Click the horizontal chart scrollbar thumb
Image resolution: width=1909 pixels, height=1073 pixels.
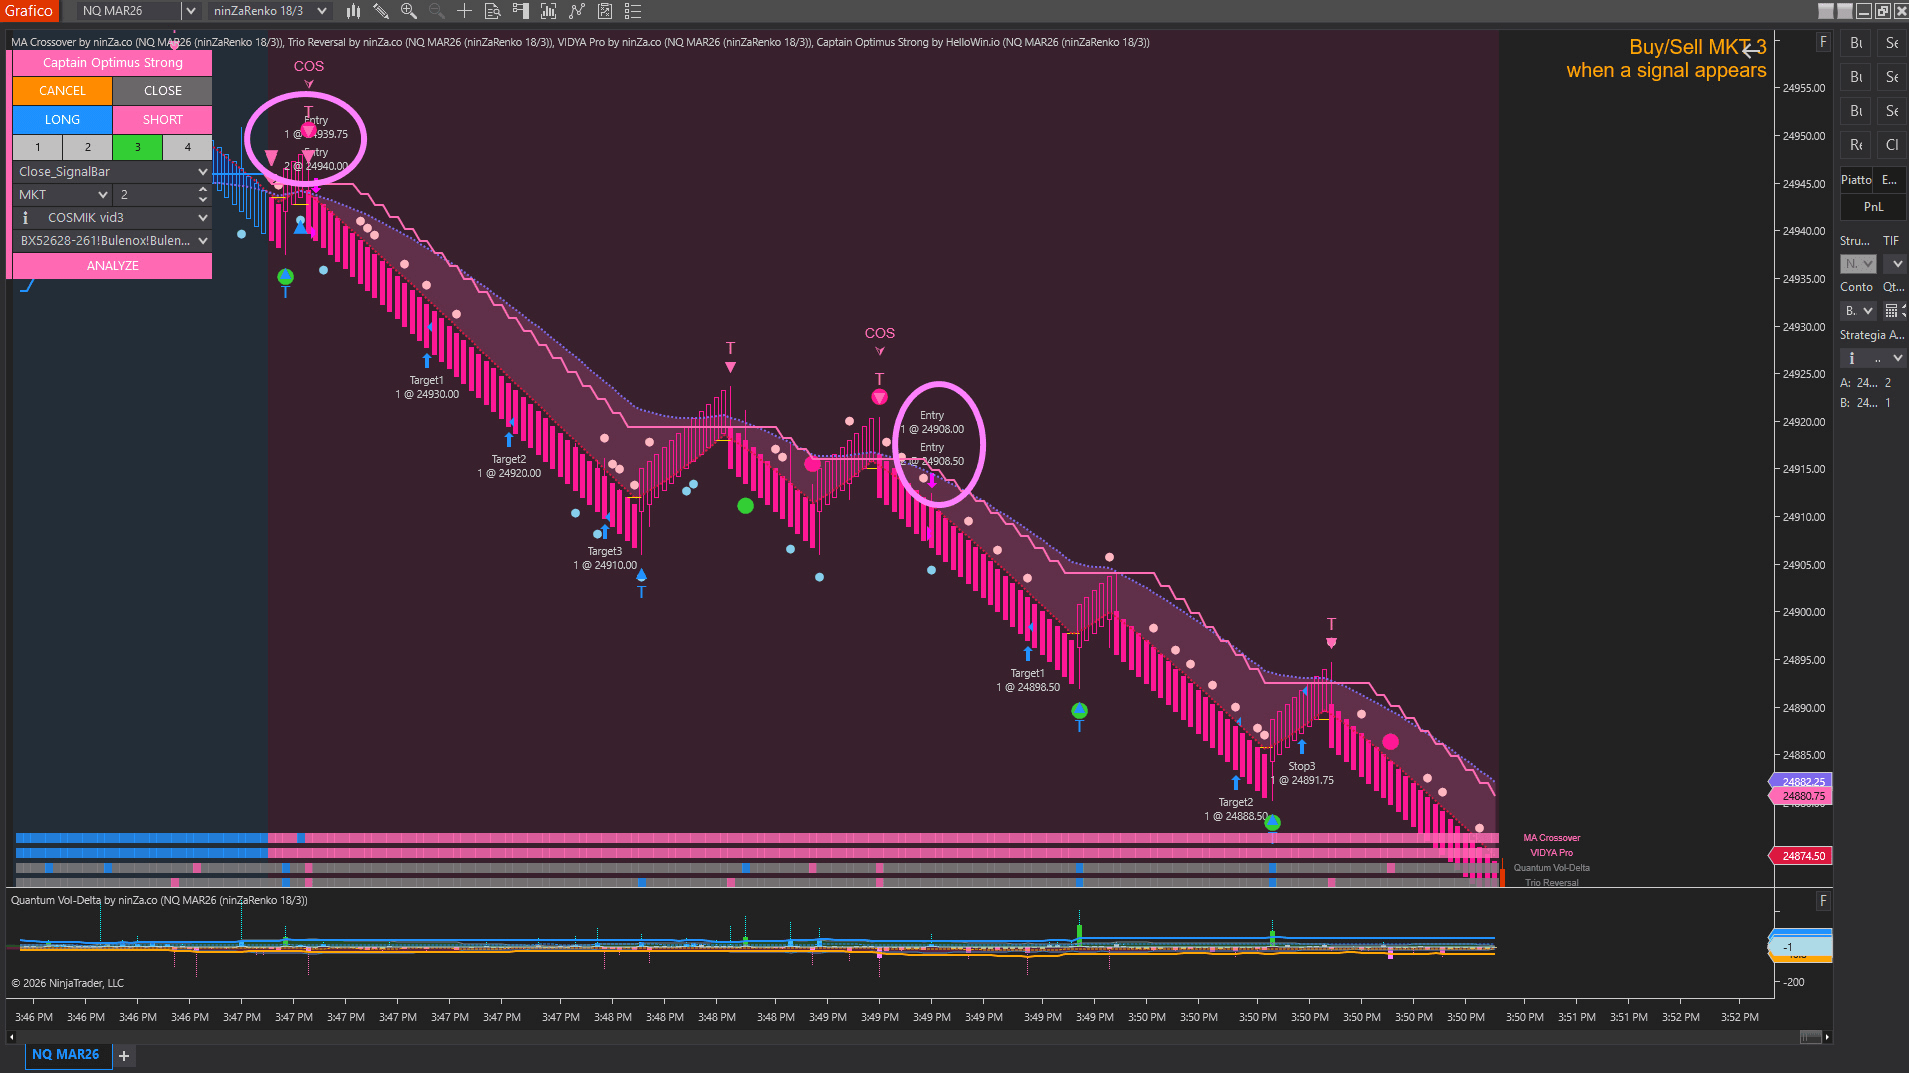click(x=1811, y=1037)
